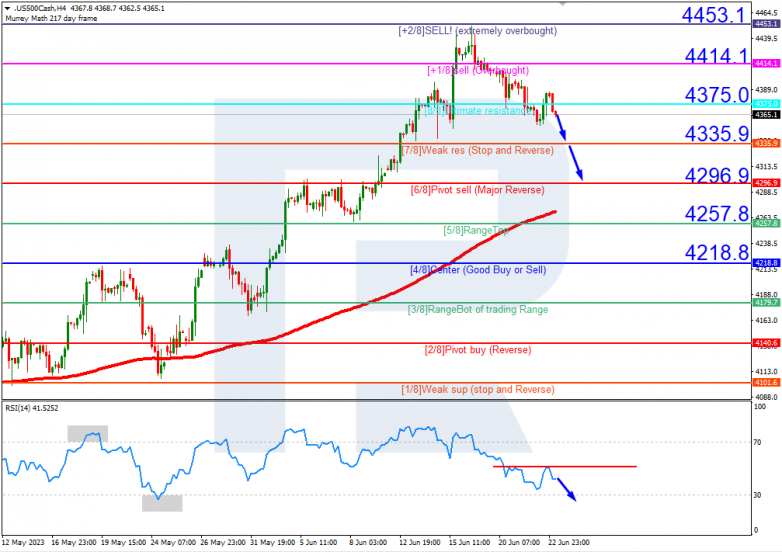The image size is (782, 552).
Task: Click the 4113.0 value on the price scale
Action: [767, 371]
